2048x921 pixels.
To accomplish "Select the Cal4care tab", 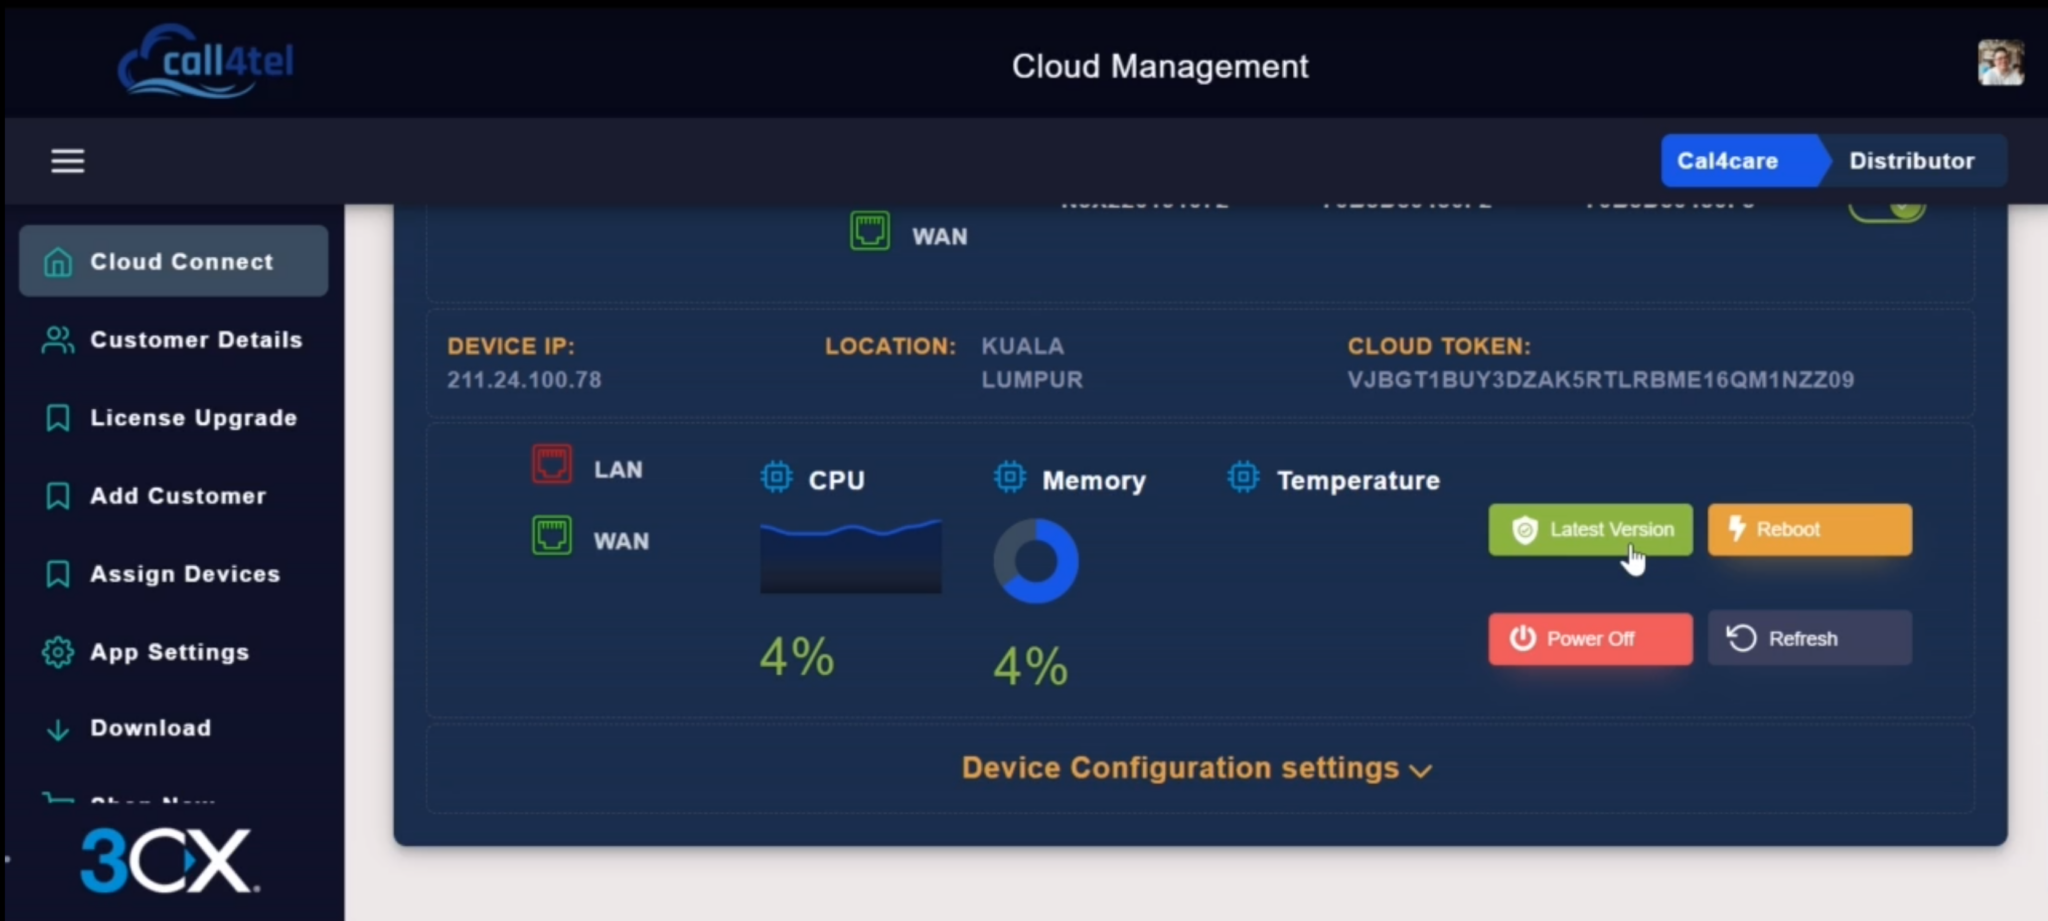I will pos(1727,160).
